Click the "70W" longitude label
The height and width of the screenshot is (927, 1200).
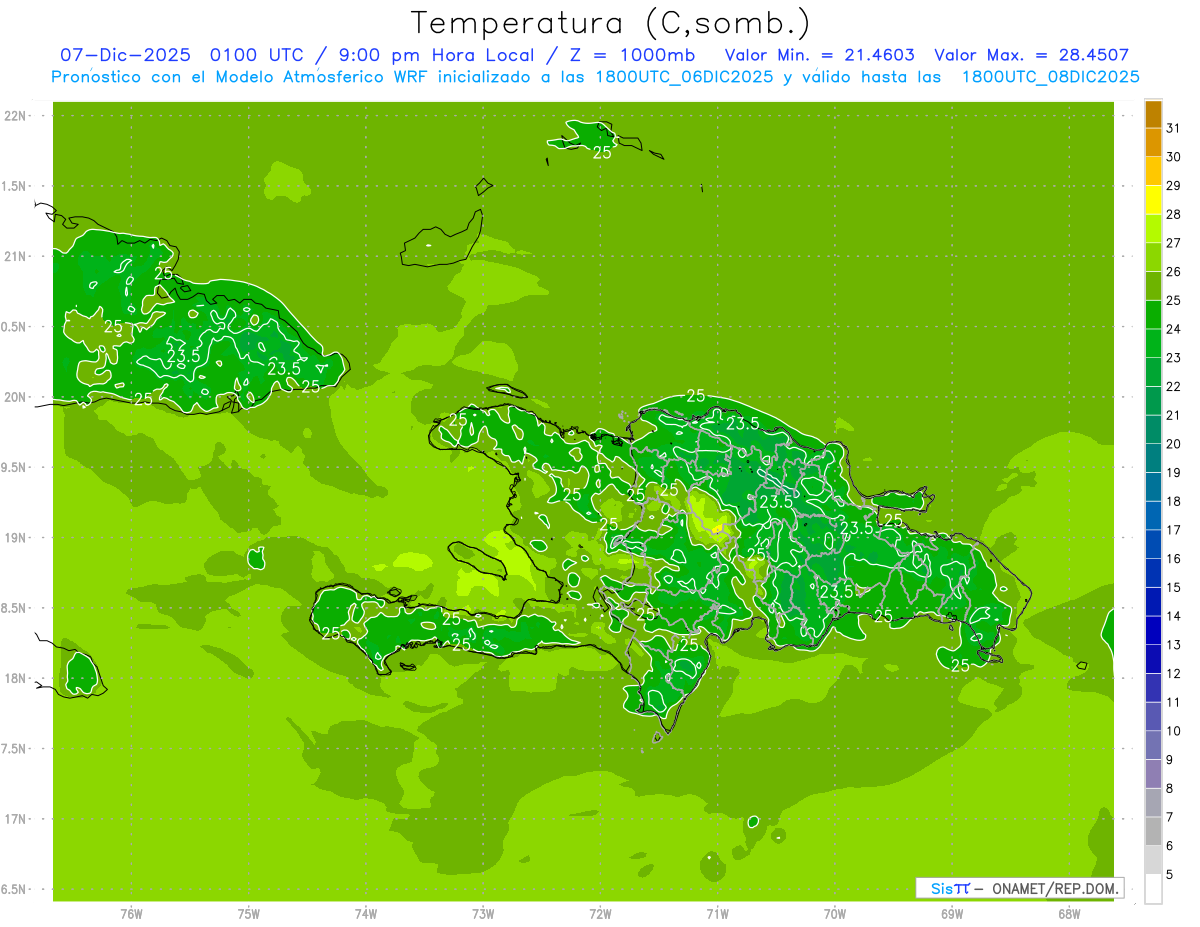click(x=835, y=914)
